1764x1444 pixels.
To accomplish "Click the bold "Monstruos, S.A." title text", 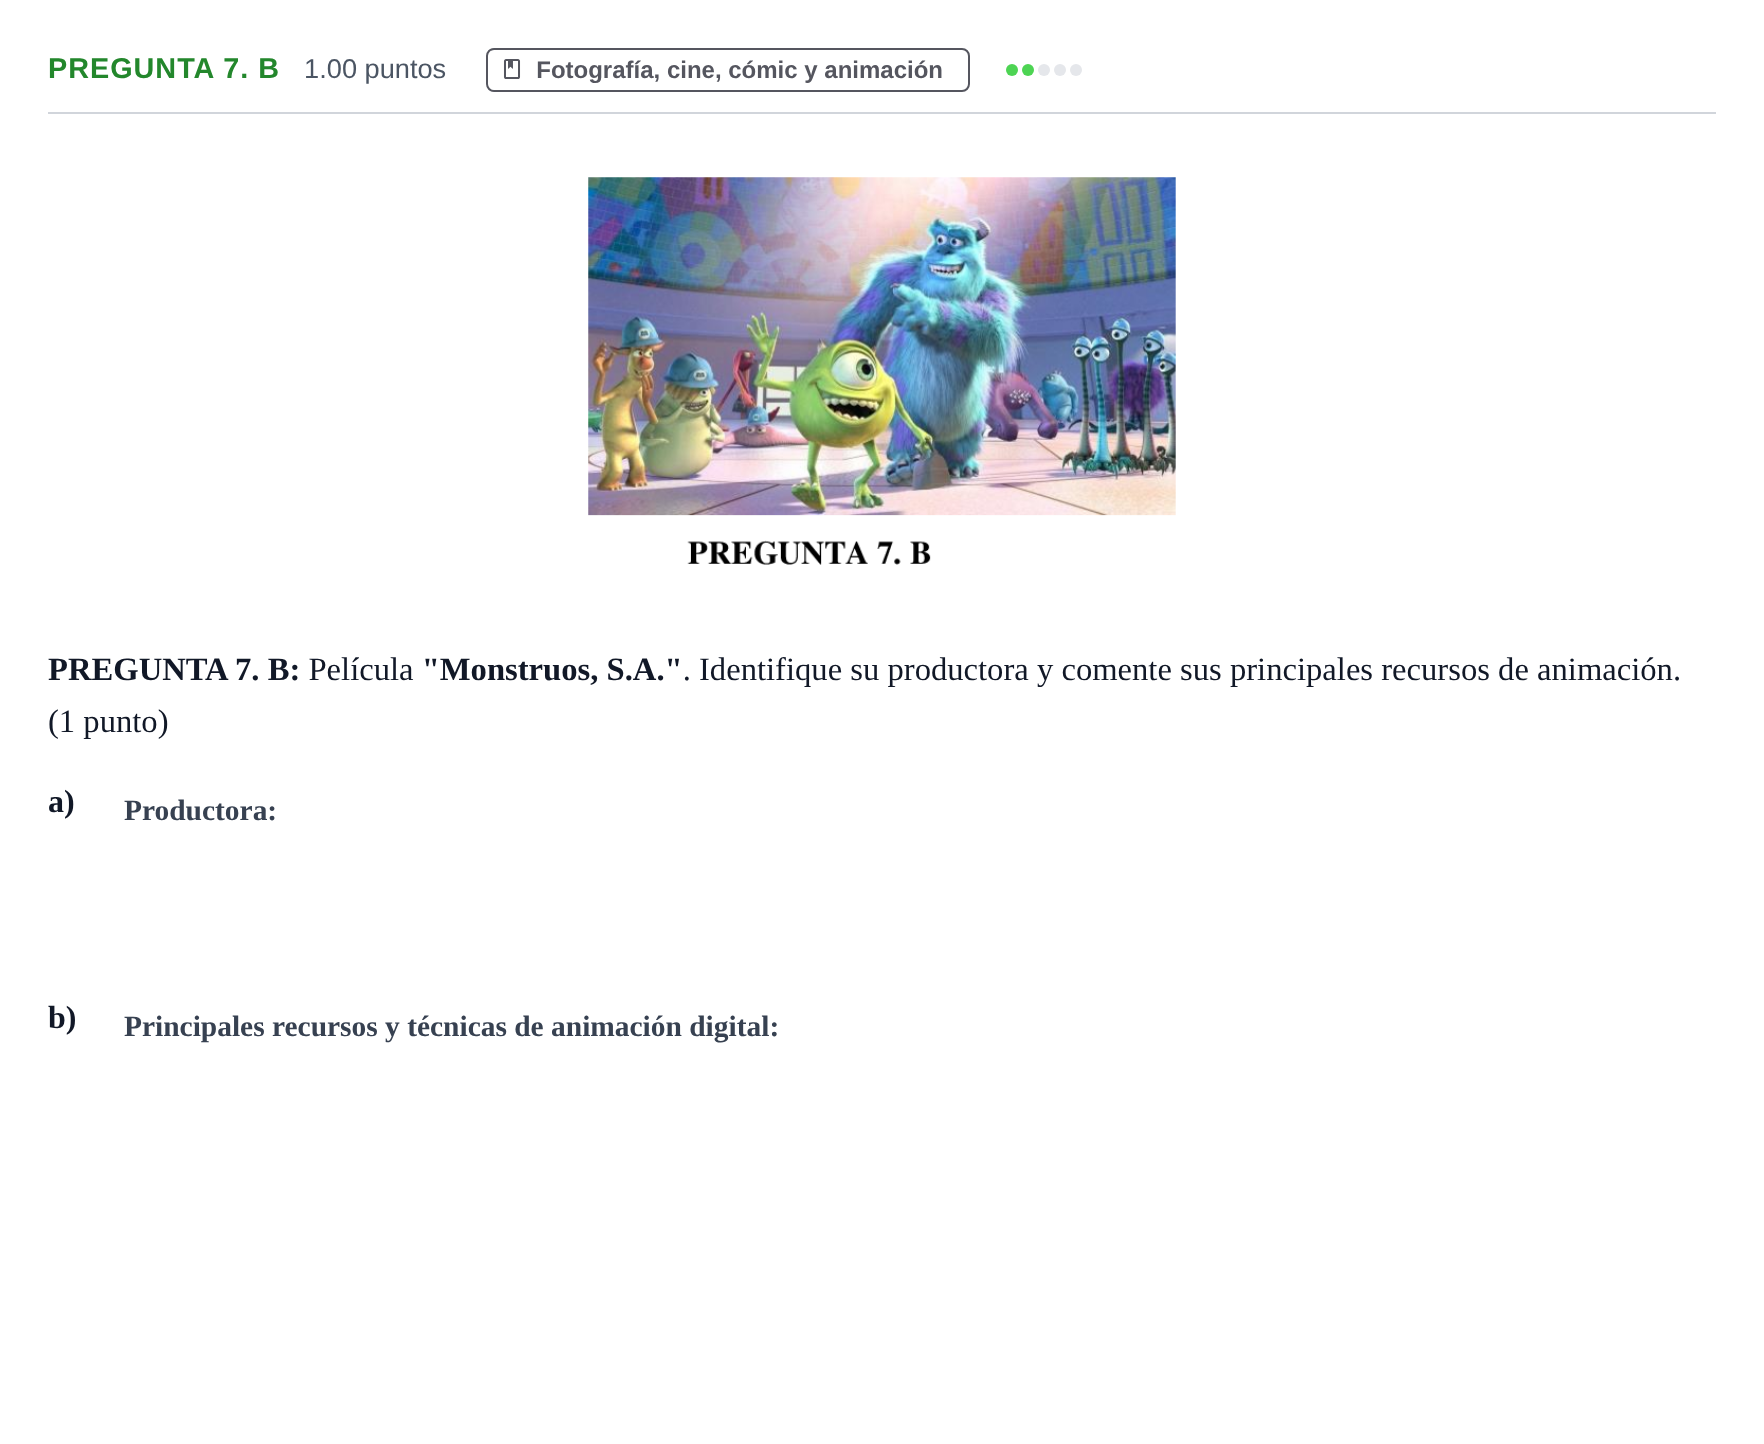I will coord(552,669).
